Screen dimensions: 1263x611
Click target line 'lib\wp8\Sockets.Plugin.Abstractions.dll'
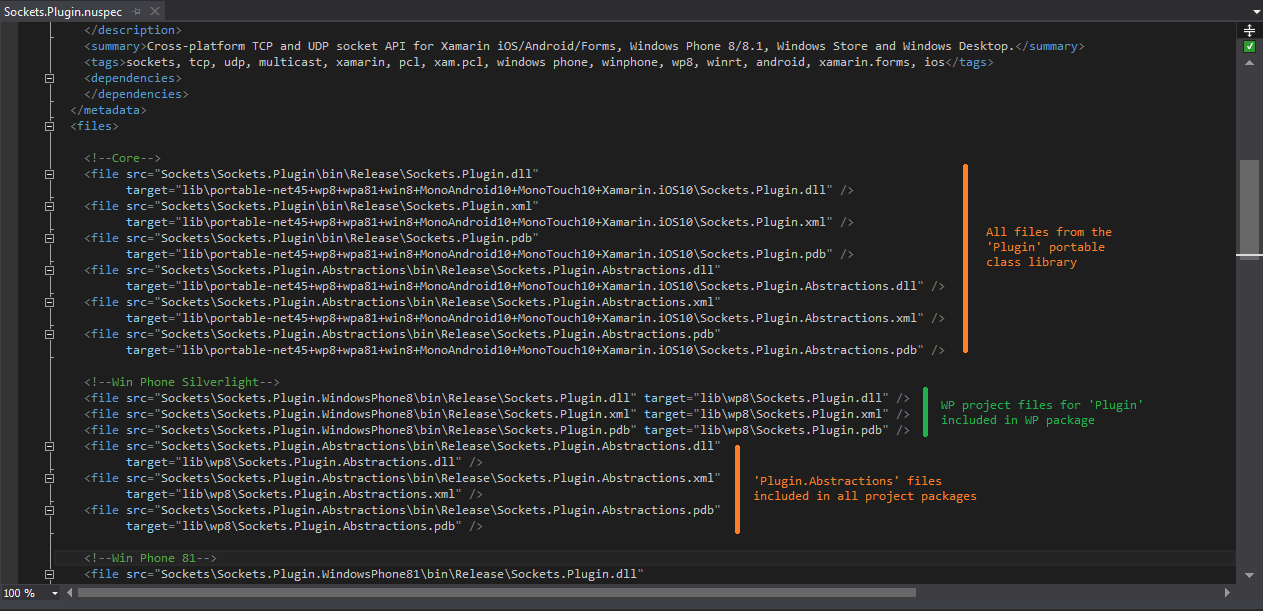(305, 462)
